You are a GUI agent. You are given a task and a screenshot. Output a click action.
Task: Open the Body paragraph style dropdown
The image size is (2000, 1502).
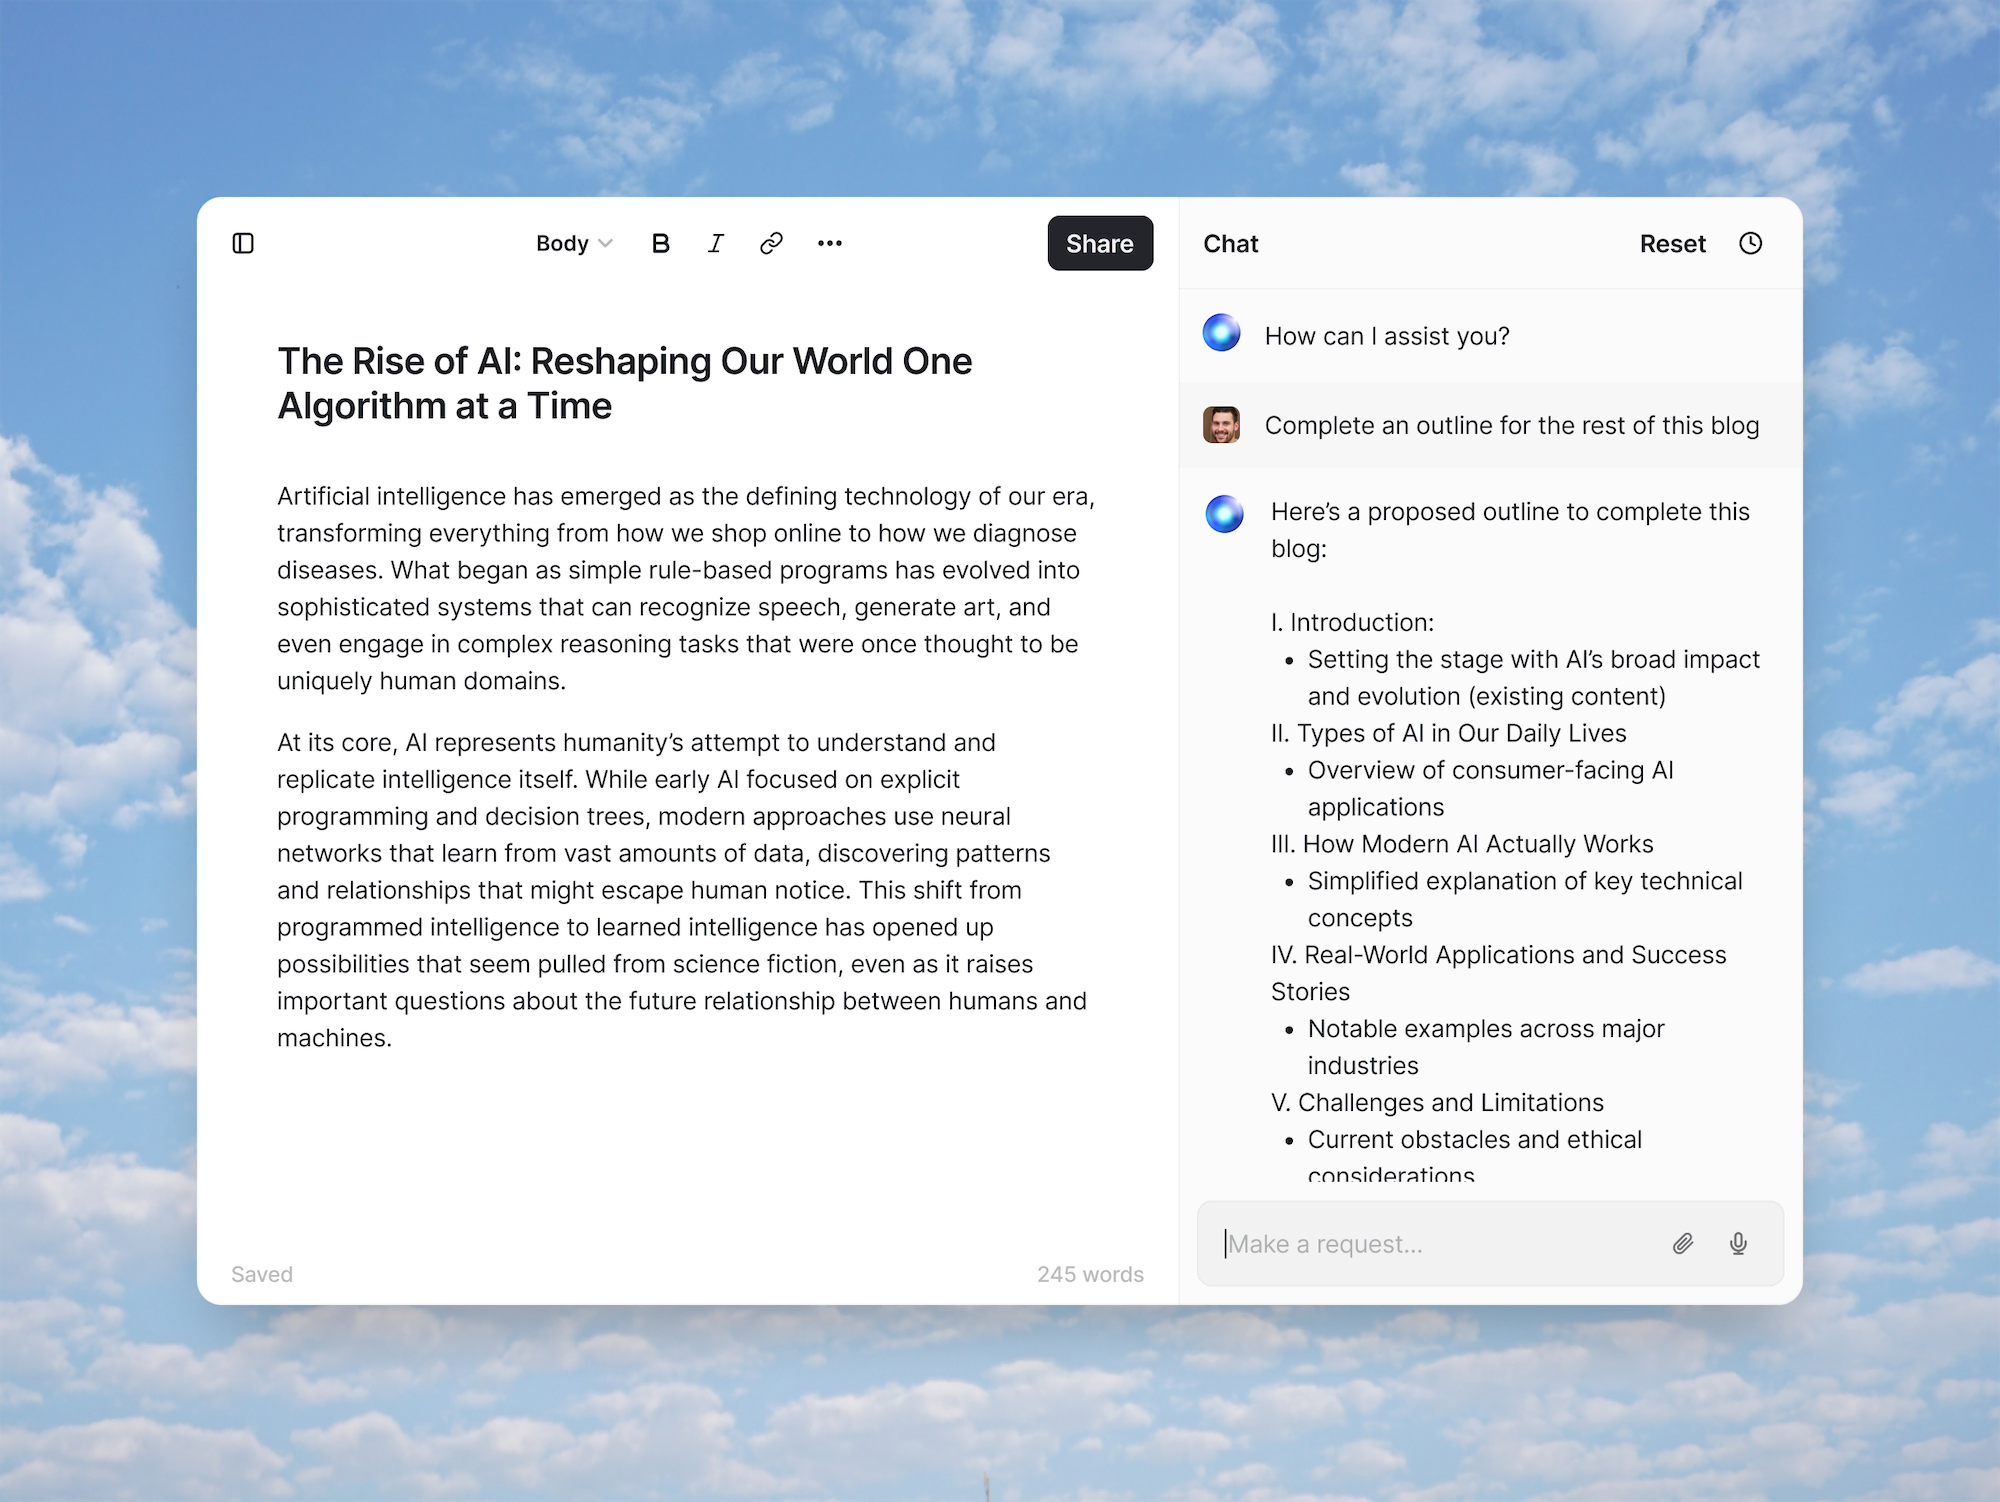tap(572, 243)
